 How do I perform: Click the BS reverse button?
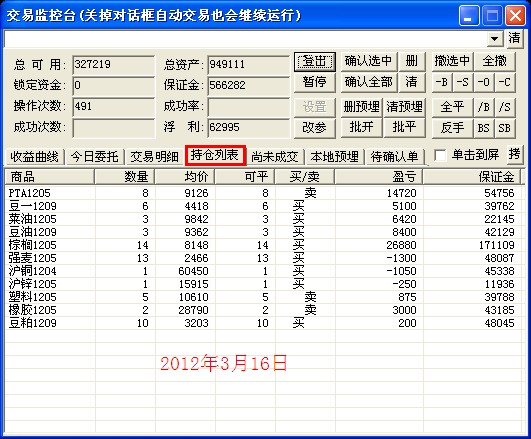(x=484, y=128)
